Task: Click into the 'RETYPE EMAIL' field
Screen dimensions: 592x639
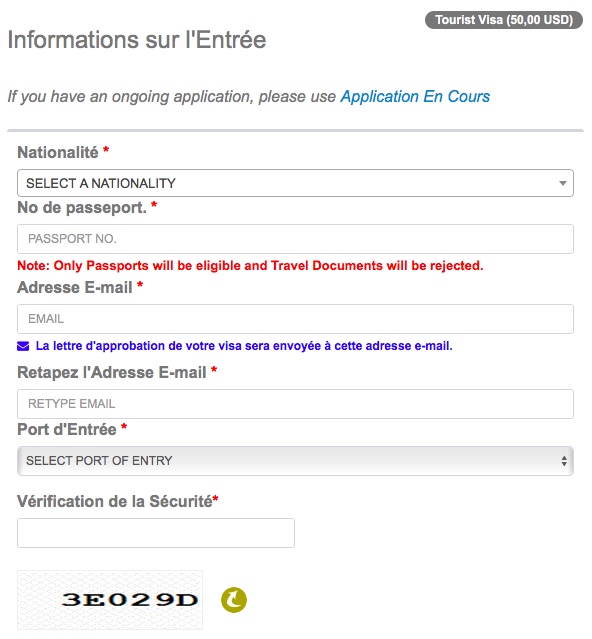Action: coord(295,404)
